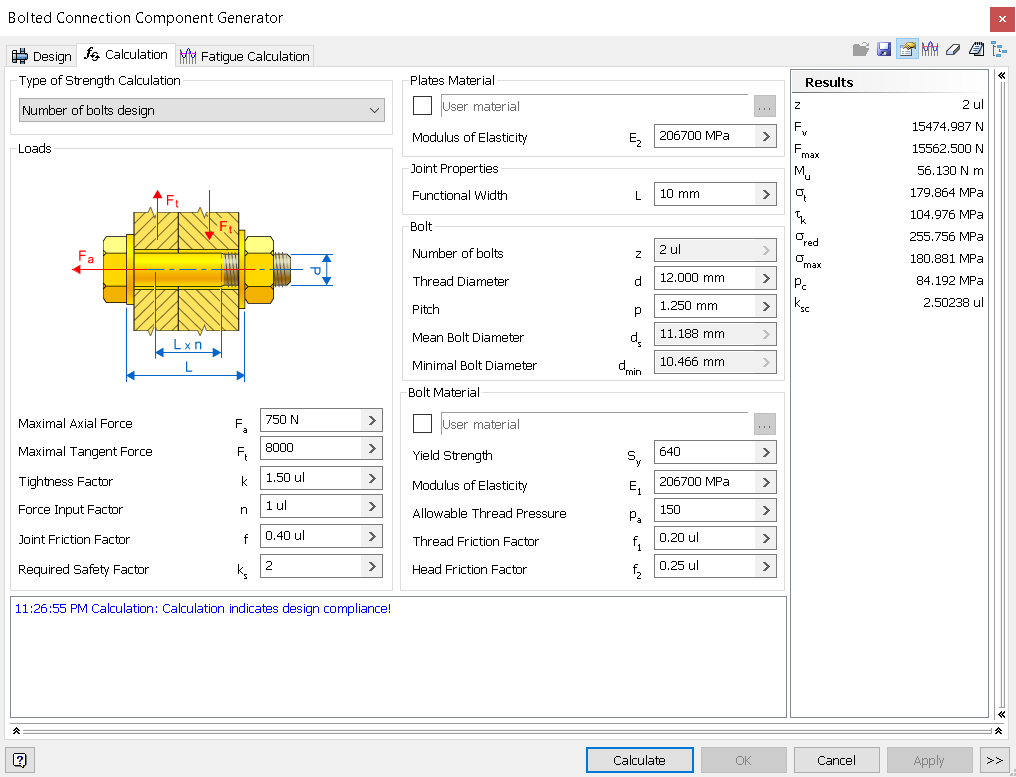Switch to the Fatigue Calculation tab
Screen dimensions: 1016x777
(244, 55)
